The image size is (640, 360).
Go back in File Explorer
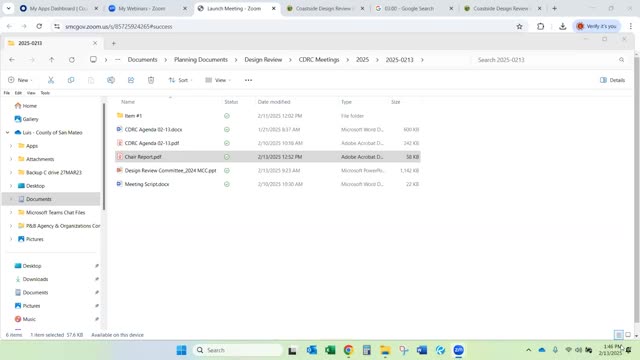click(x=12, y=60)
